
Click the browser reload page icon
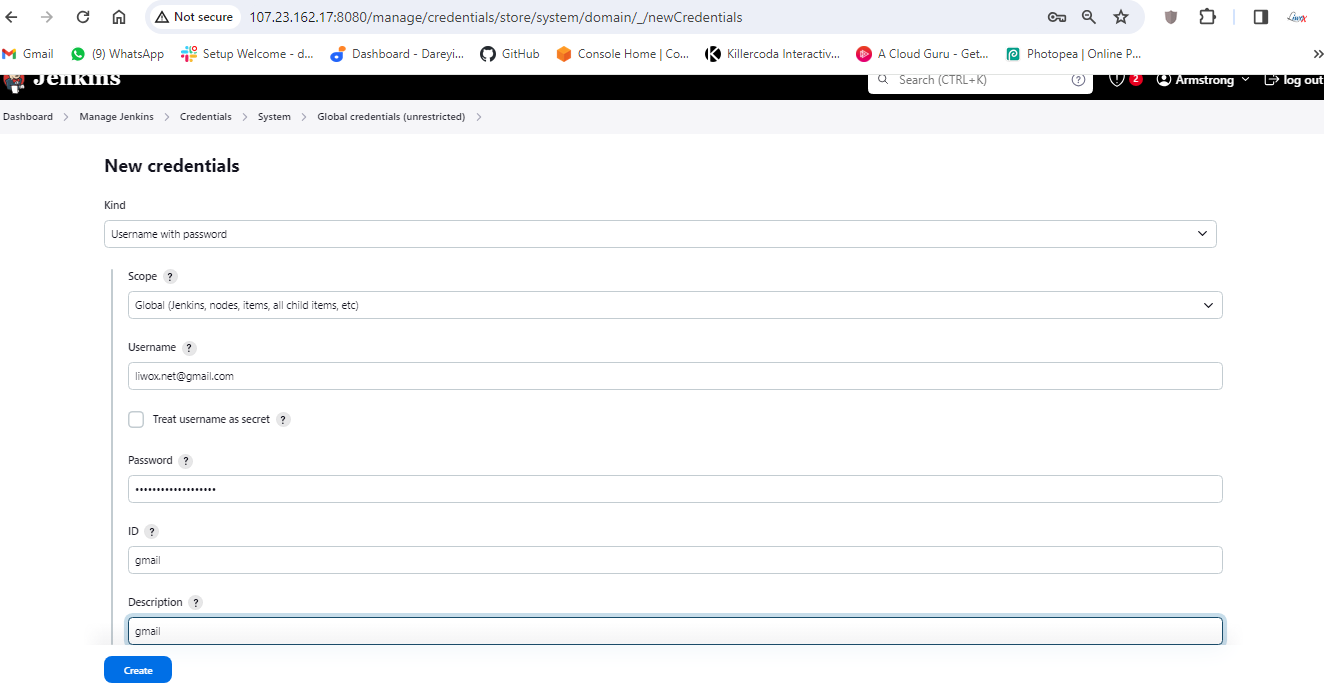(x=83, y=17)
